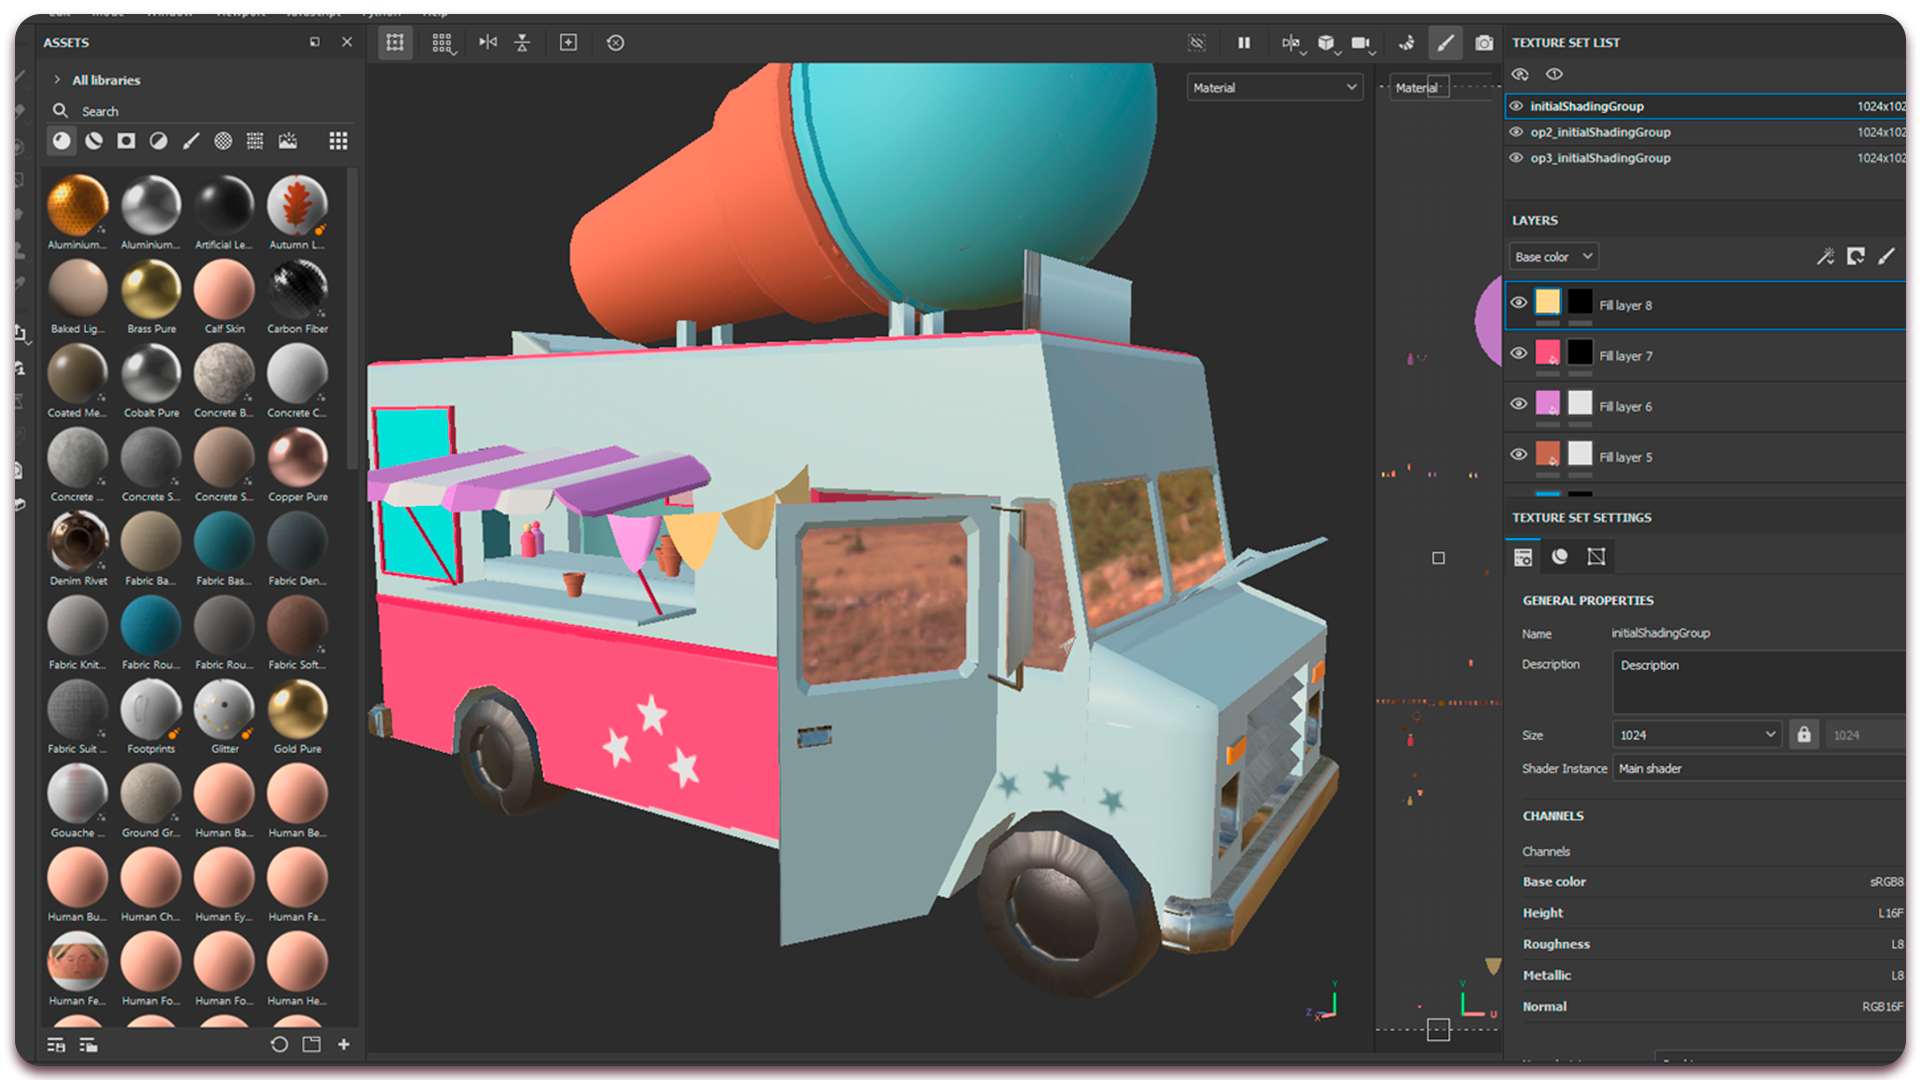Open the camera view options icon

coord(1360,42)
